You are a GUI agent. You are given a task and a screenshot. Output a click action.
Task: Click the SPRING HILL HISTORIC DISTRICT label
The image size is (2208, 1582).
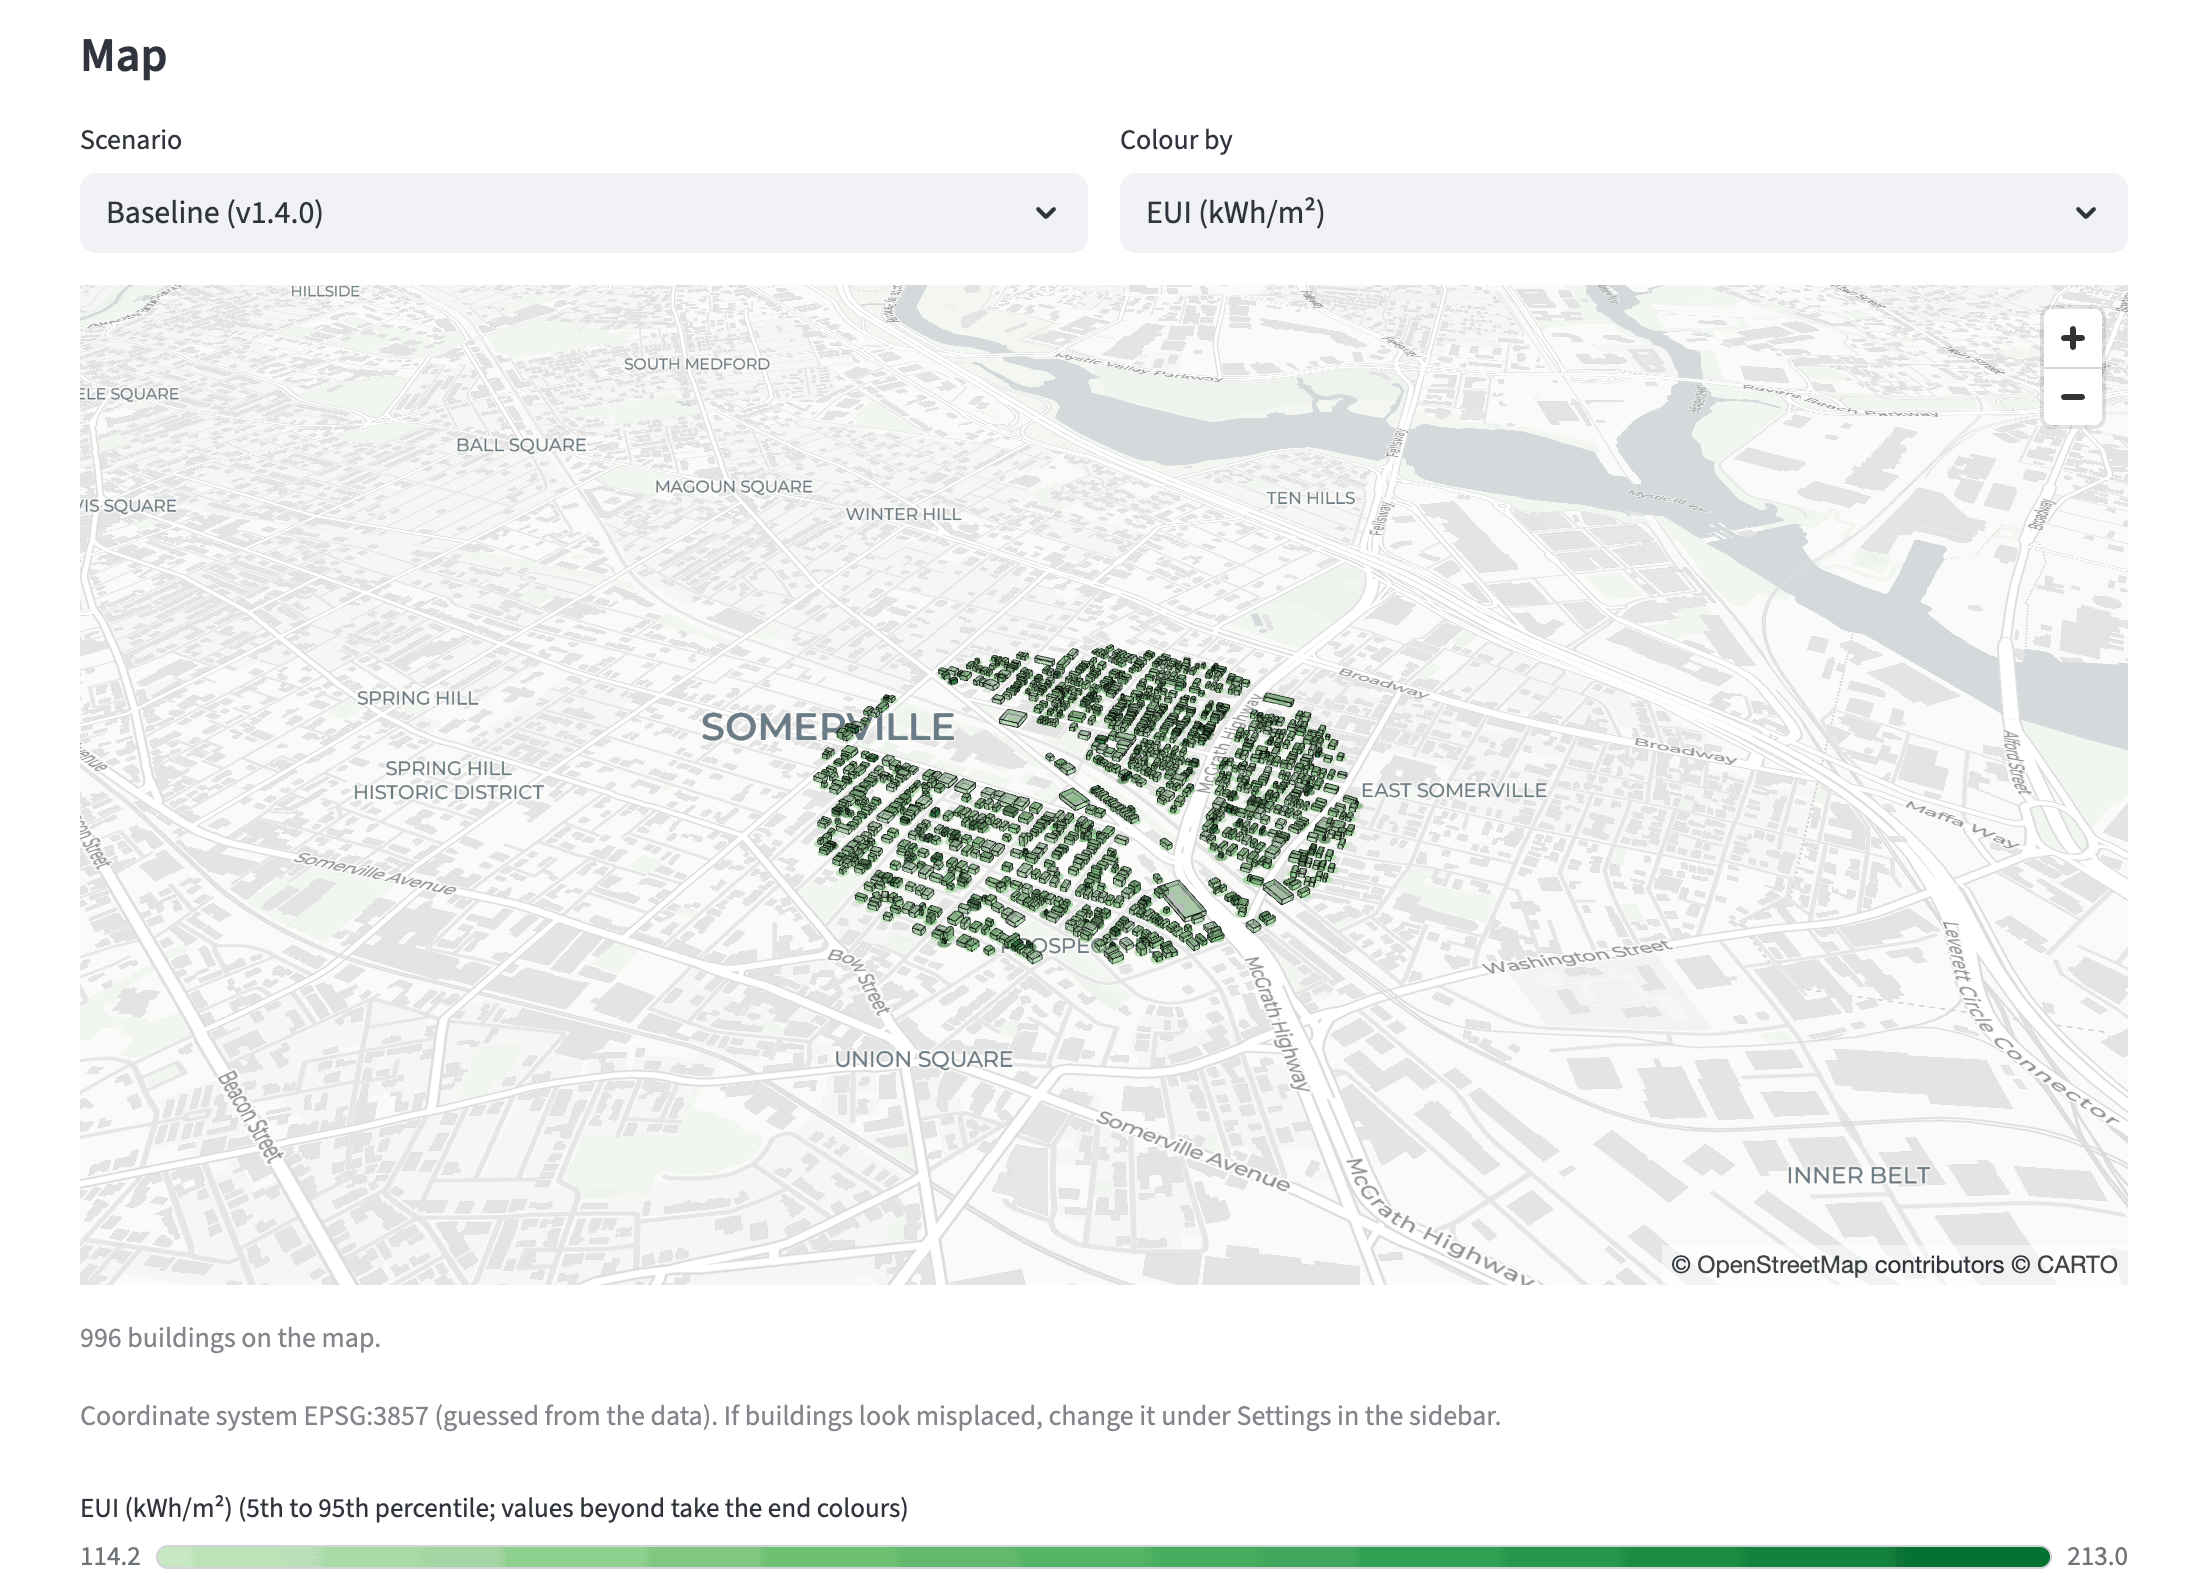448,780
